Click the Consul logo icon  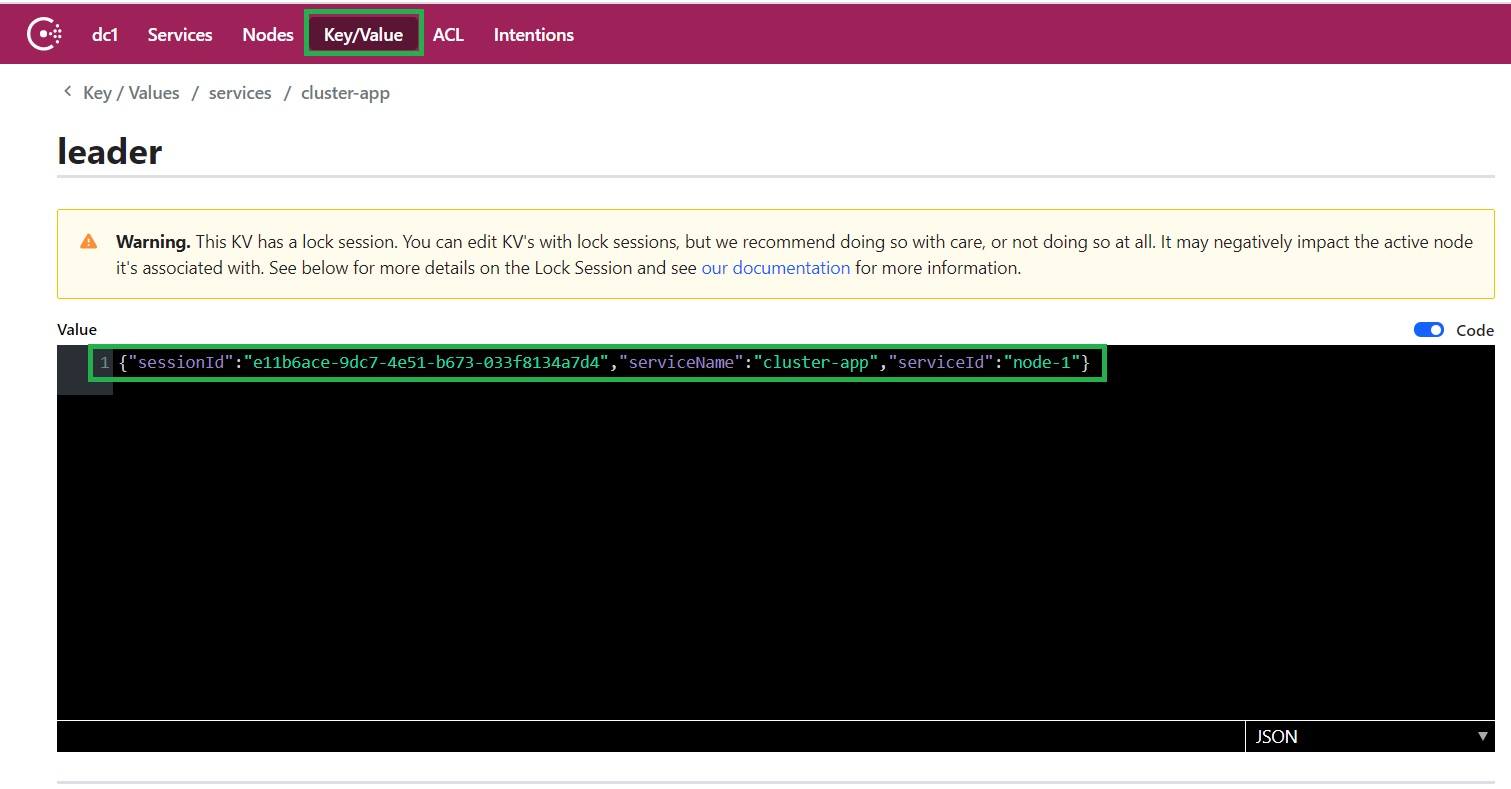tap(45, 34)
